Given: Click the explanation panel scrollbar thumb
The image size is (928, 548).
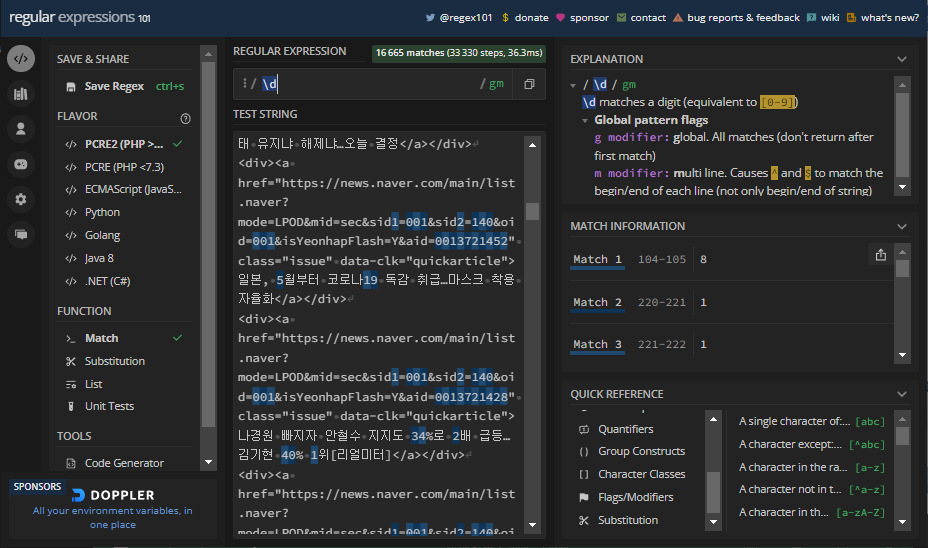Looking at the screenshot, I should click(x=902, y=135).
